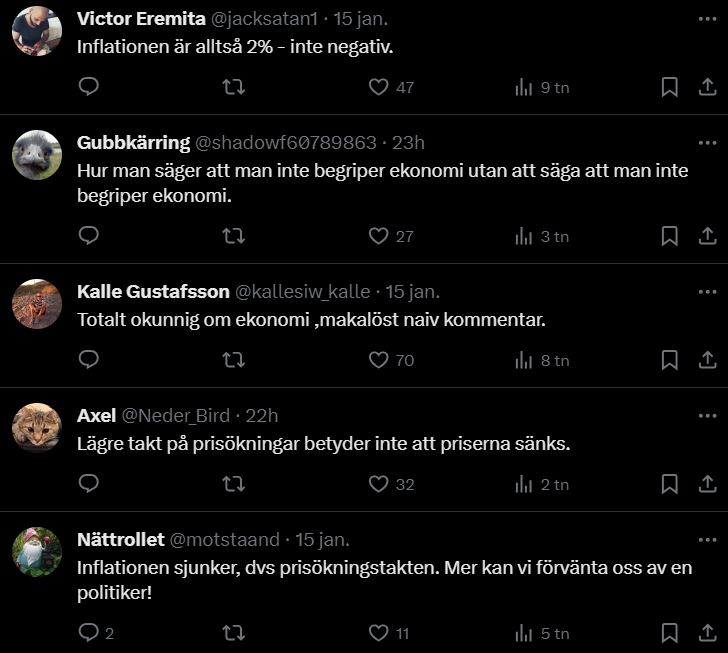Screen dimensions: 728x653
Task: Click the @shadowf60789863 handle
Action: [287, 142]
